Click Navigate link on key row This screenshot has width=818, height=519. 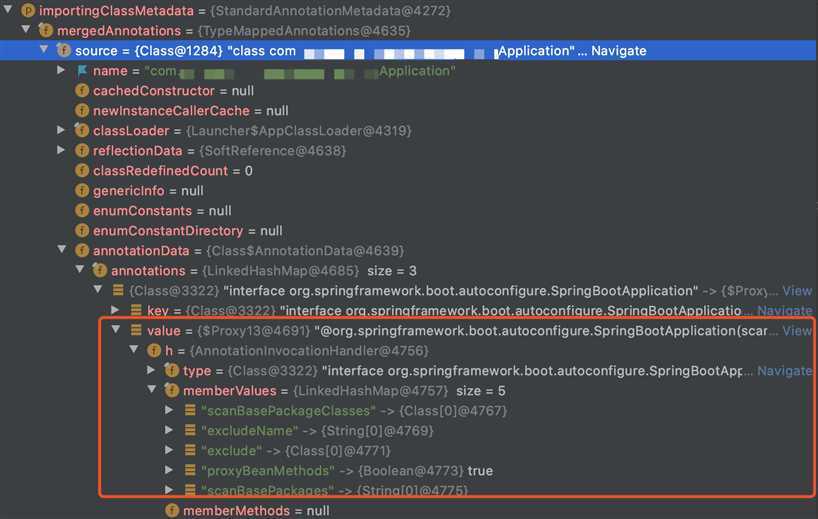click(x=785, y=310)
